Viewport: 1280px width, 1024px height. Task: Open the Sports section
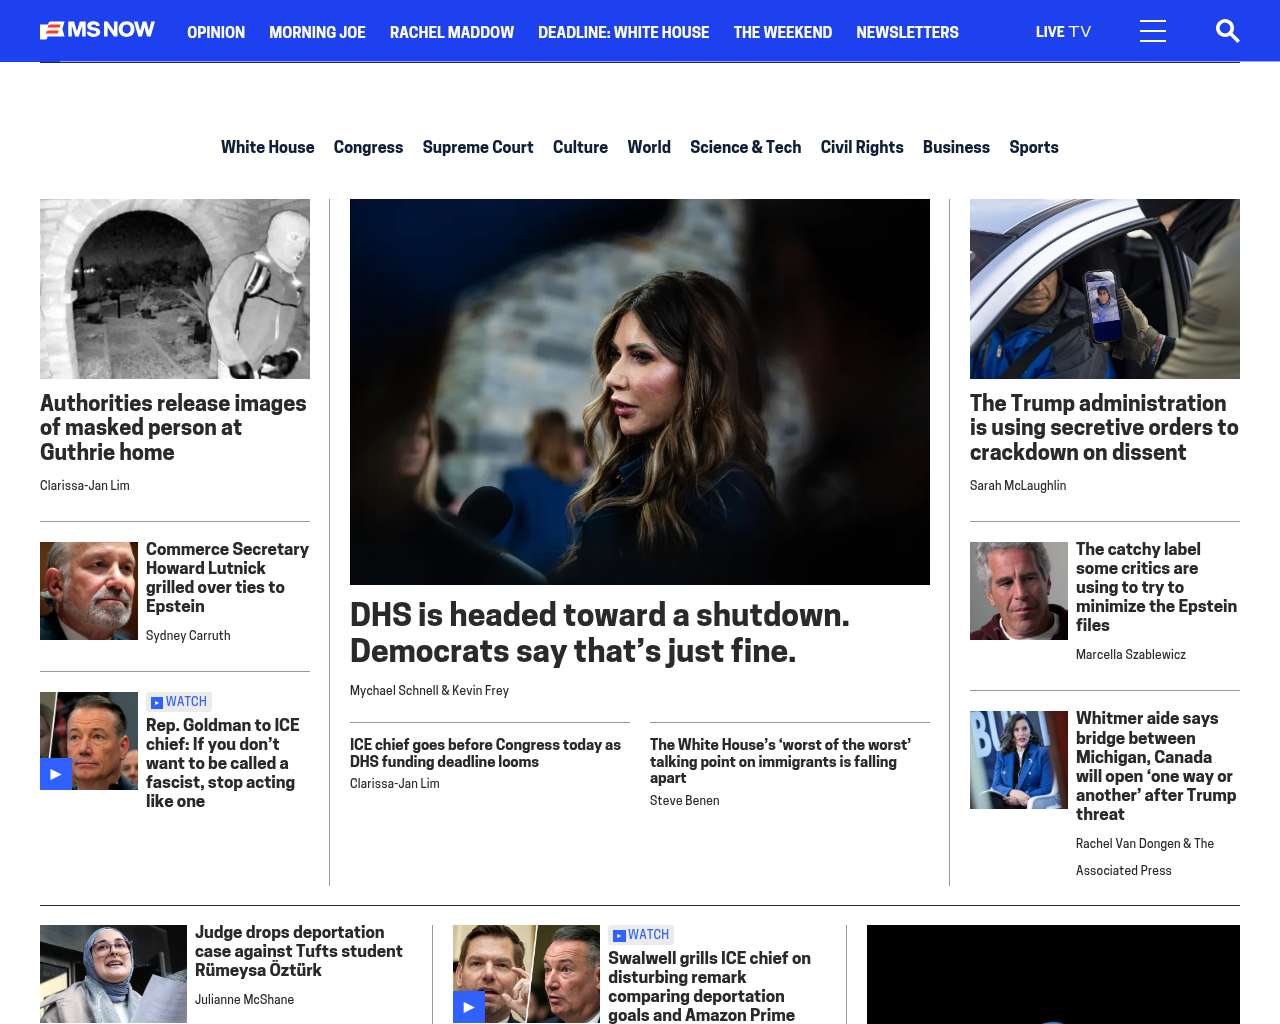pyautogui.click(x=1033, y=147)
